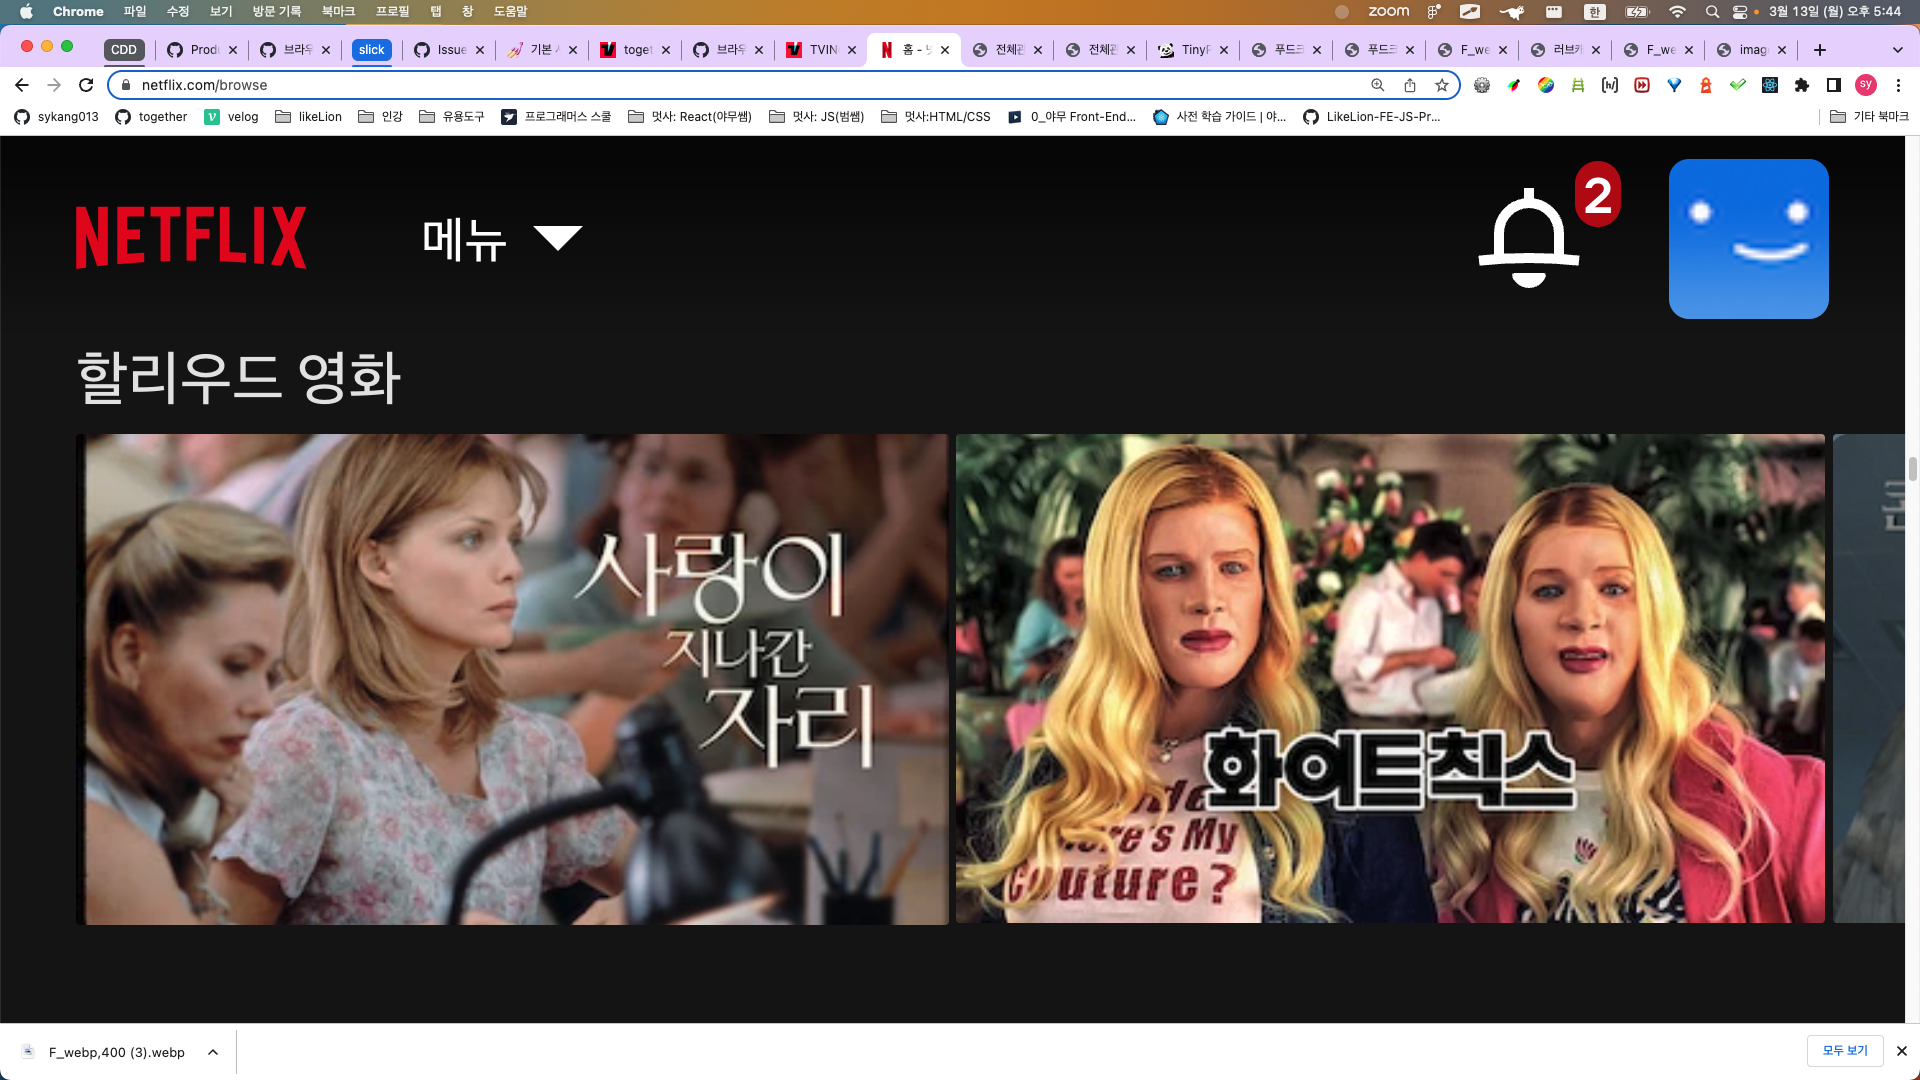1920x1080 pixels.
Task: Open a new tab with plus button
Action: [1820, 50]
